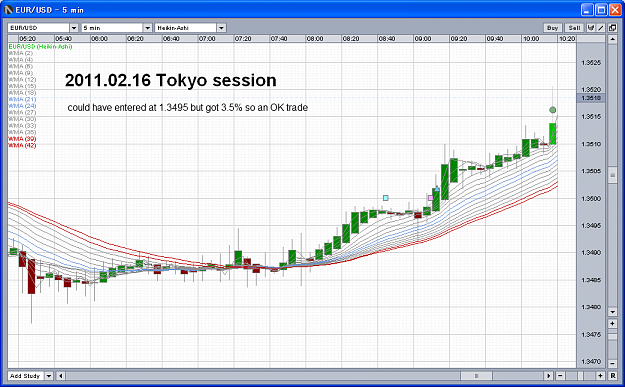Select the WMA (27) legend entry
This screenshot has height=387, width=625.
pyautogui.click(x=22, y=112)
